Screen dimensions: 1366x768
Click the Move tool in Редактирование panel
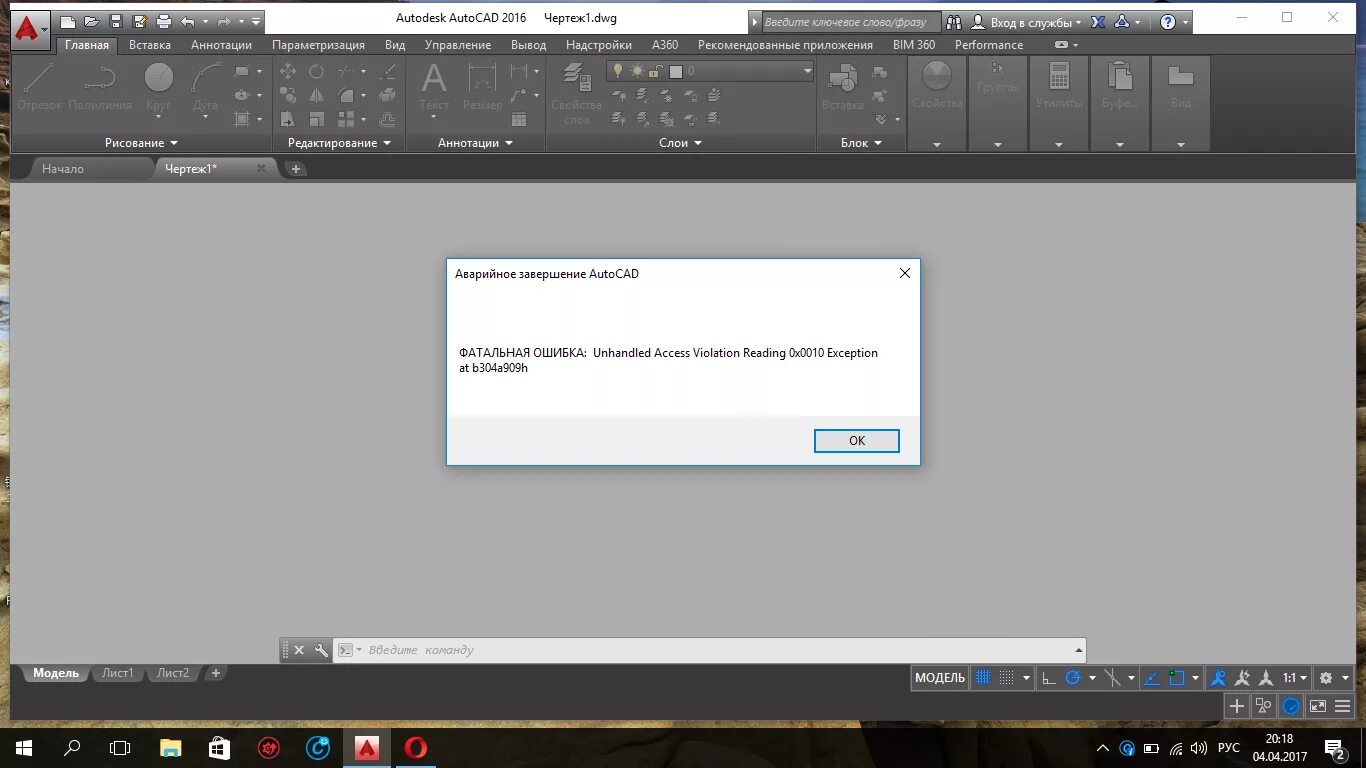(x=288, y=71)
